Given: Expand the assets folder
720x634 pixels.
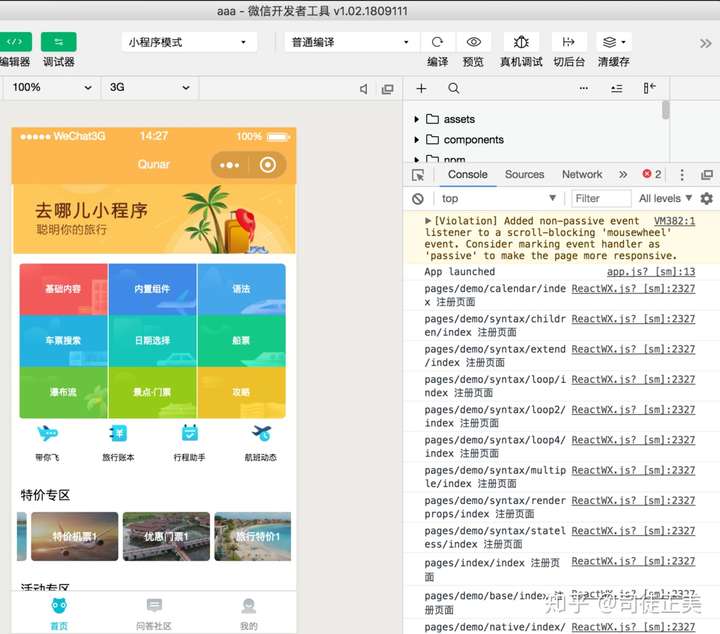Looking at the screenshot, I should [x=416, y=119].
